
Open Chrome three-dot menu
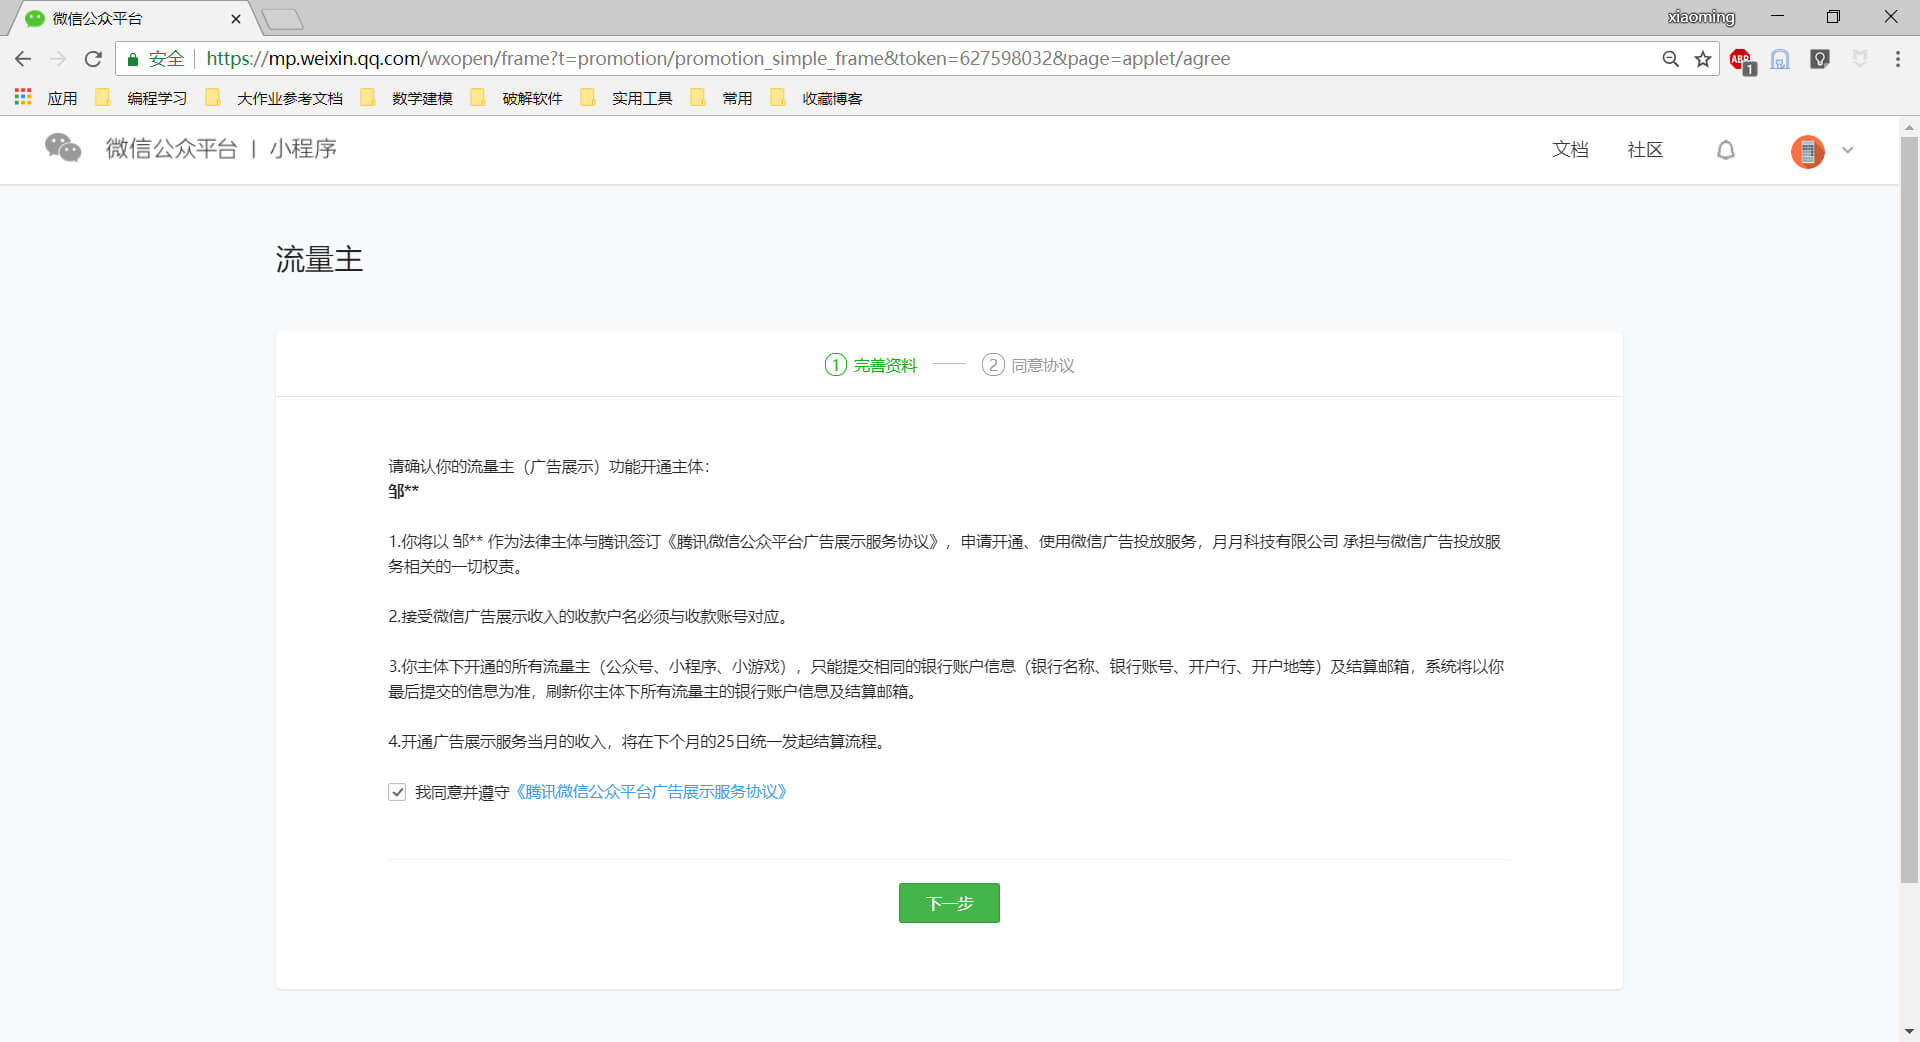[1897, 59]
